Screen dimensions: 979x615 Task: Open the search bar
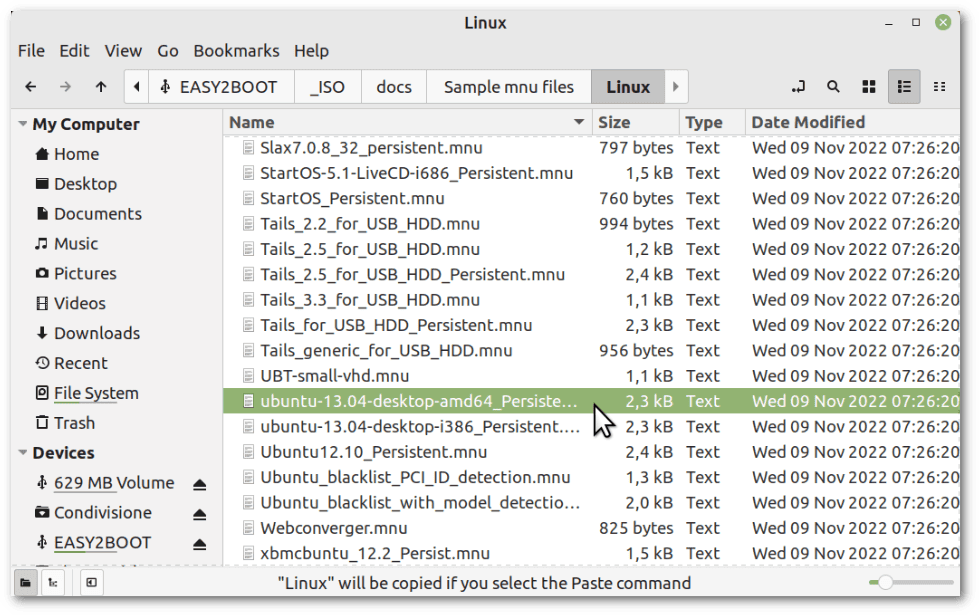pyautogui.click(x=833, y=86)
